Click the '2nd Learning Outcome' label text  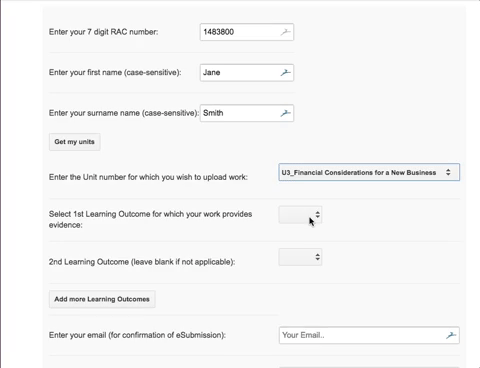pyautogui.click(x=142, y=262)
